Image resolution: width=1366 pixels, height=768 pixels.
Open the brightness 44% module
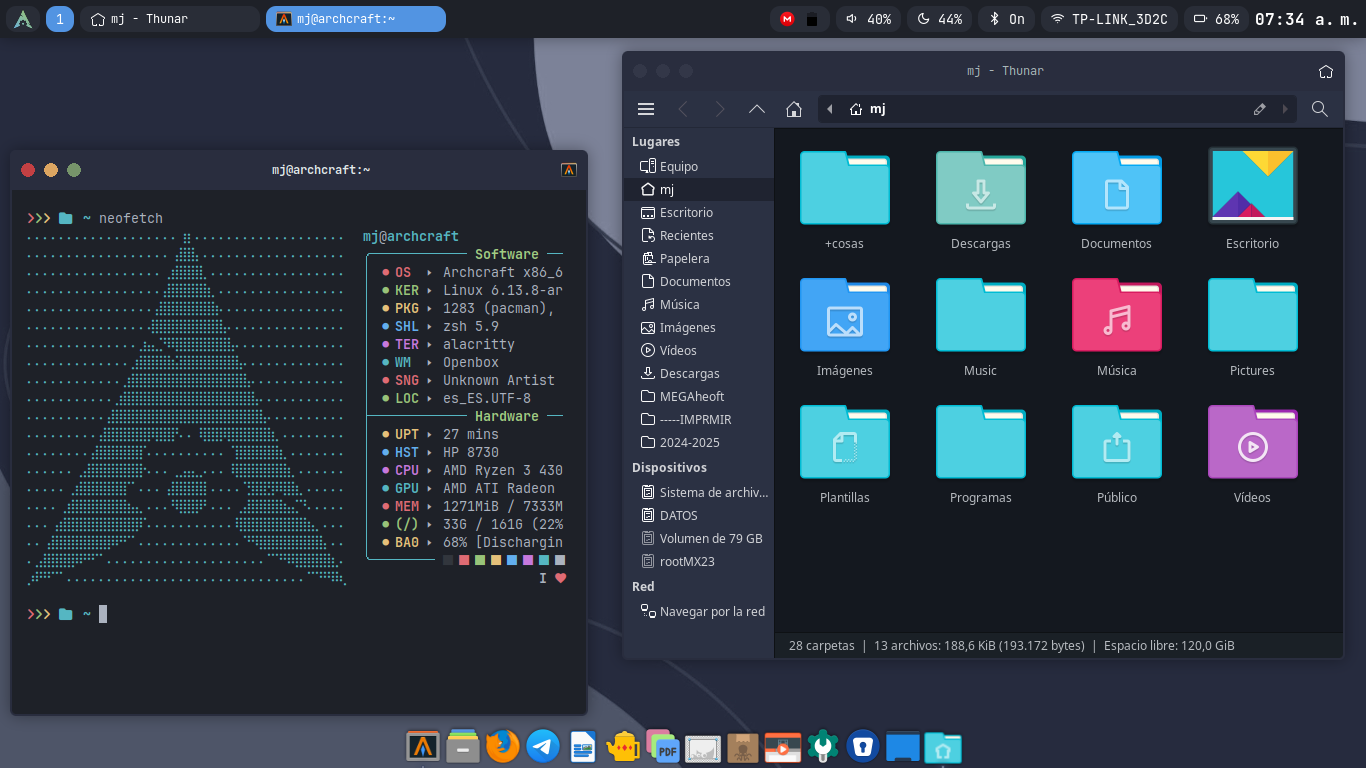(x=939, y=19)
